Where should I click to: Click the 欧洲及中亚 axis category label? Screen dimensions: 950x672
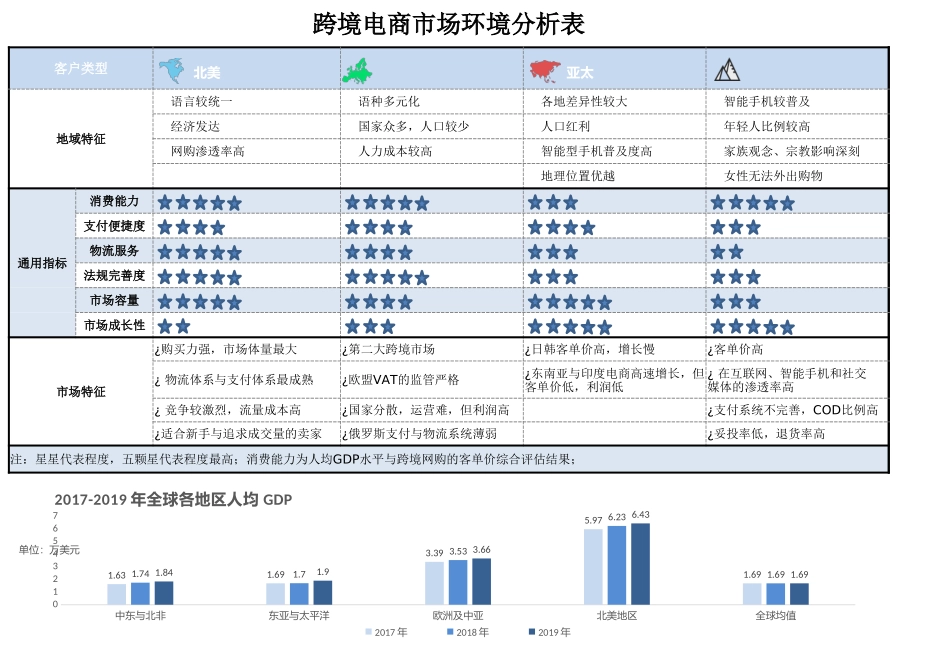[458, 616]
